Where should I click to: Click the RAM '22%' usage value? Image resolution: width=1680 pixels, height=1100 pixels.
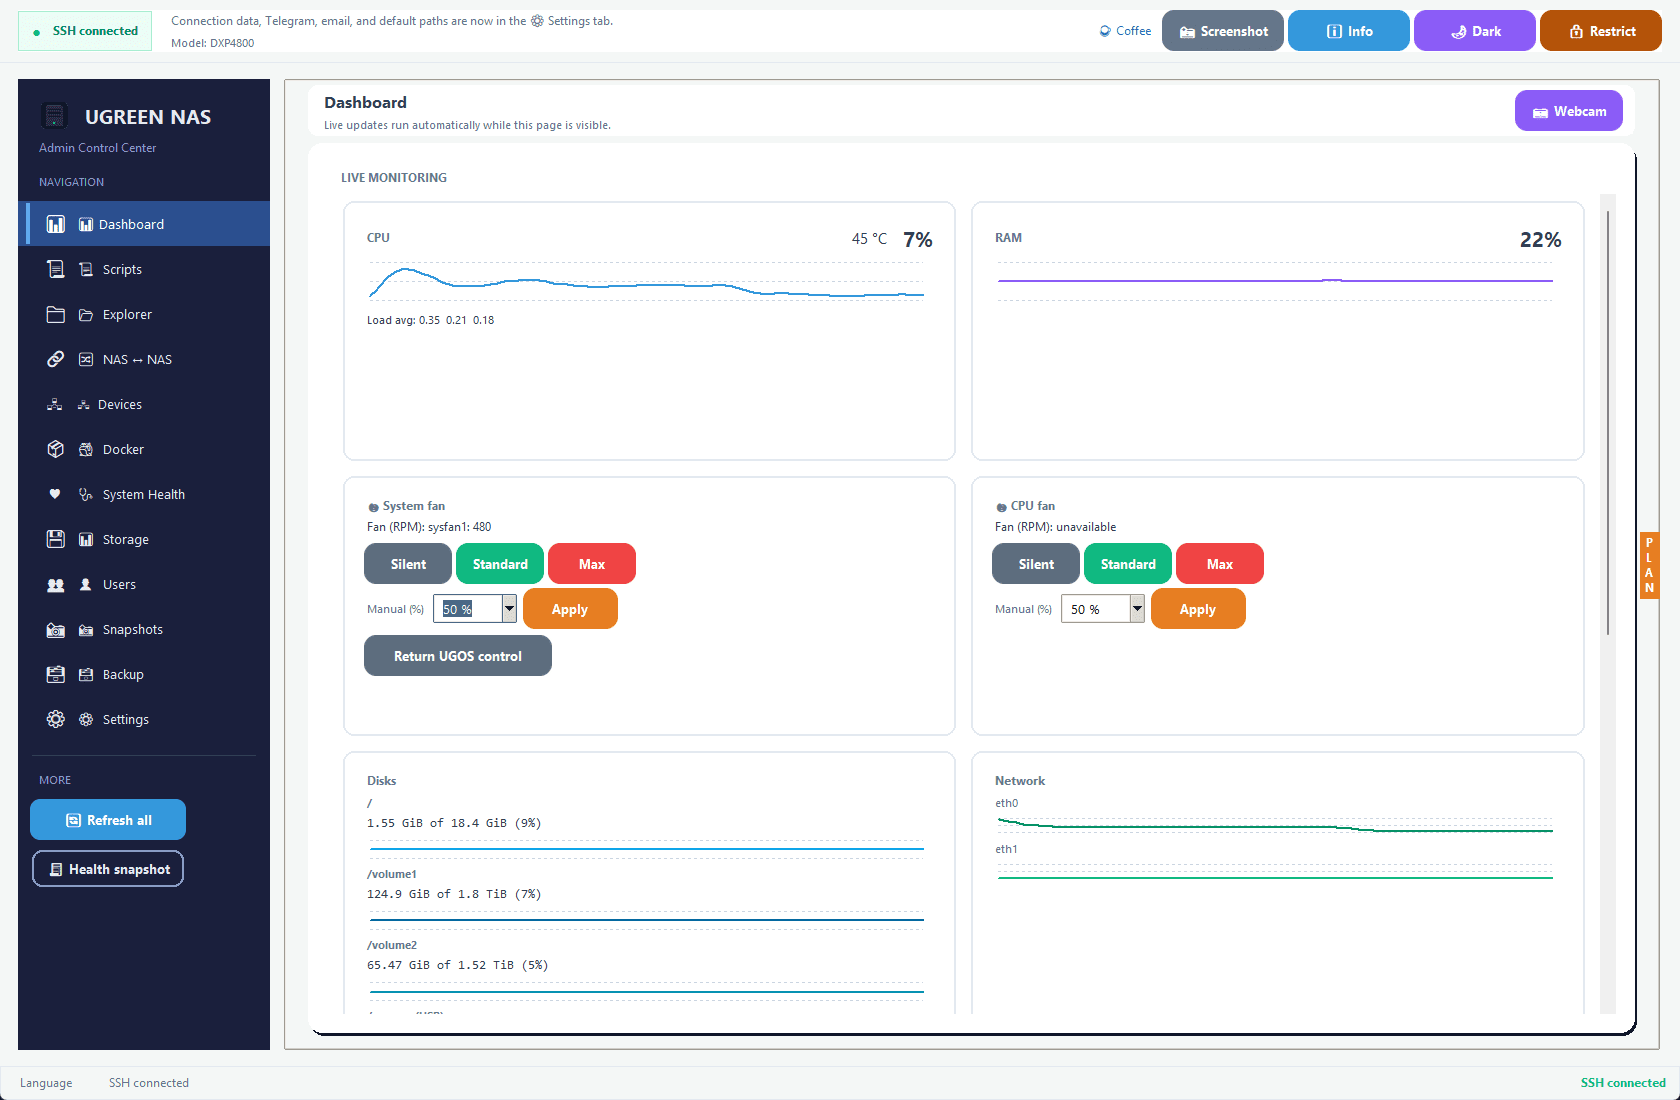coord(1540,240)
